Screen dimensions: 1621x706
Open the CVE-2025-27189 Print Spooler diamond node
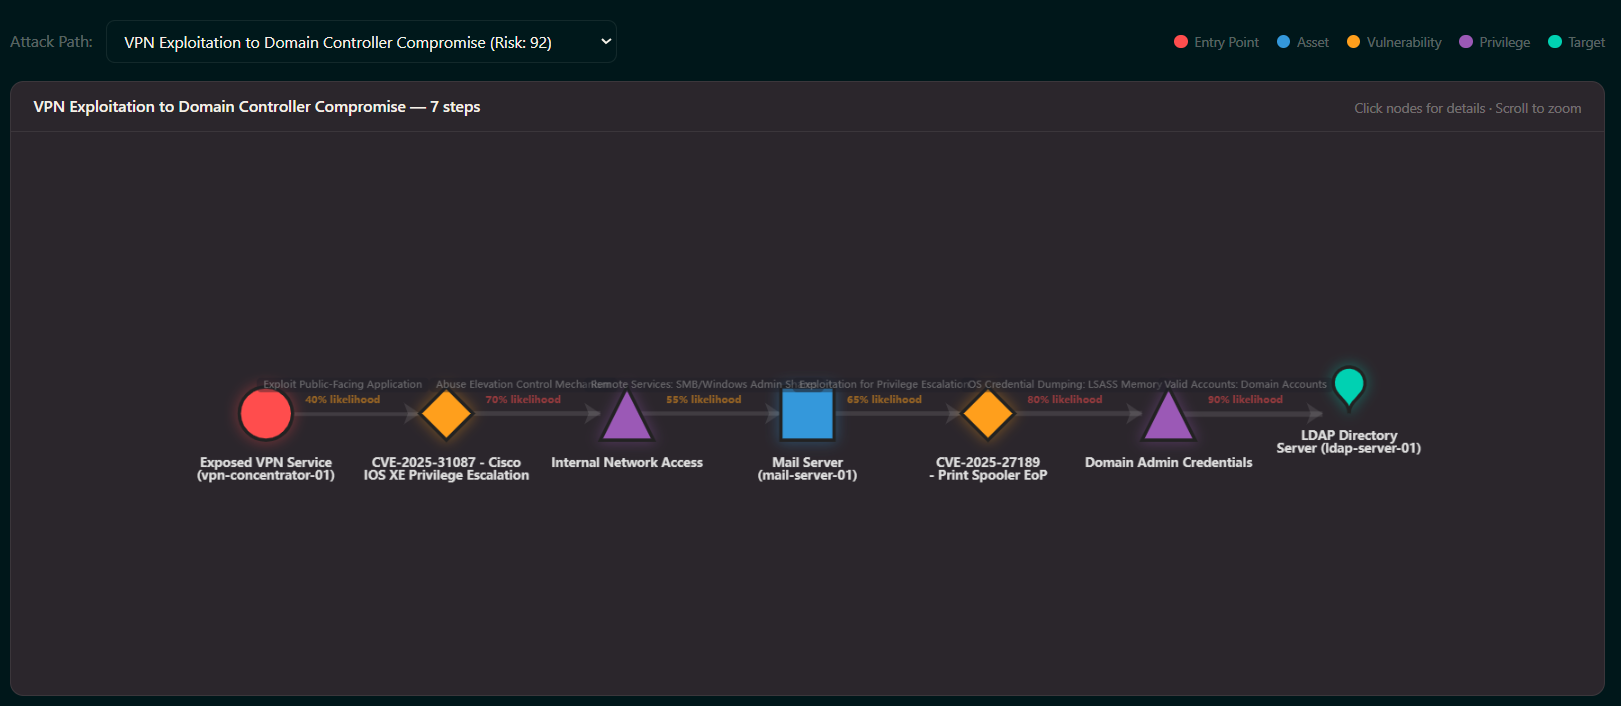pyautogui.click(x=988, y=414)
